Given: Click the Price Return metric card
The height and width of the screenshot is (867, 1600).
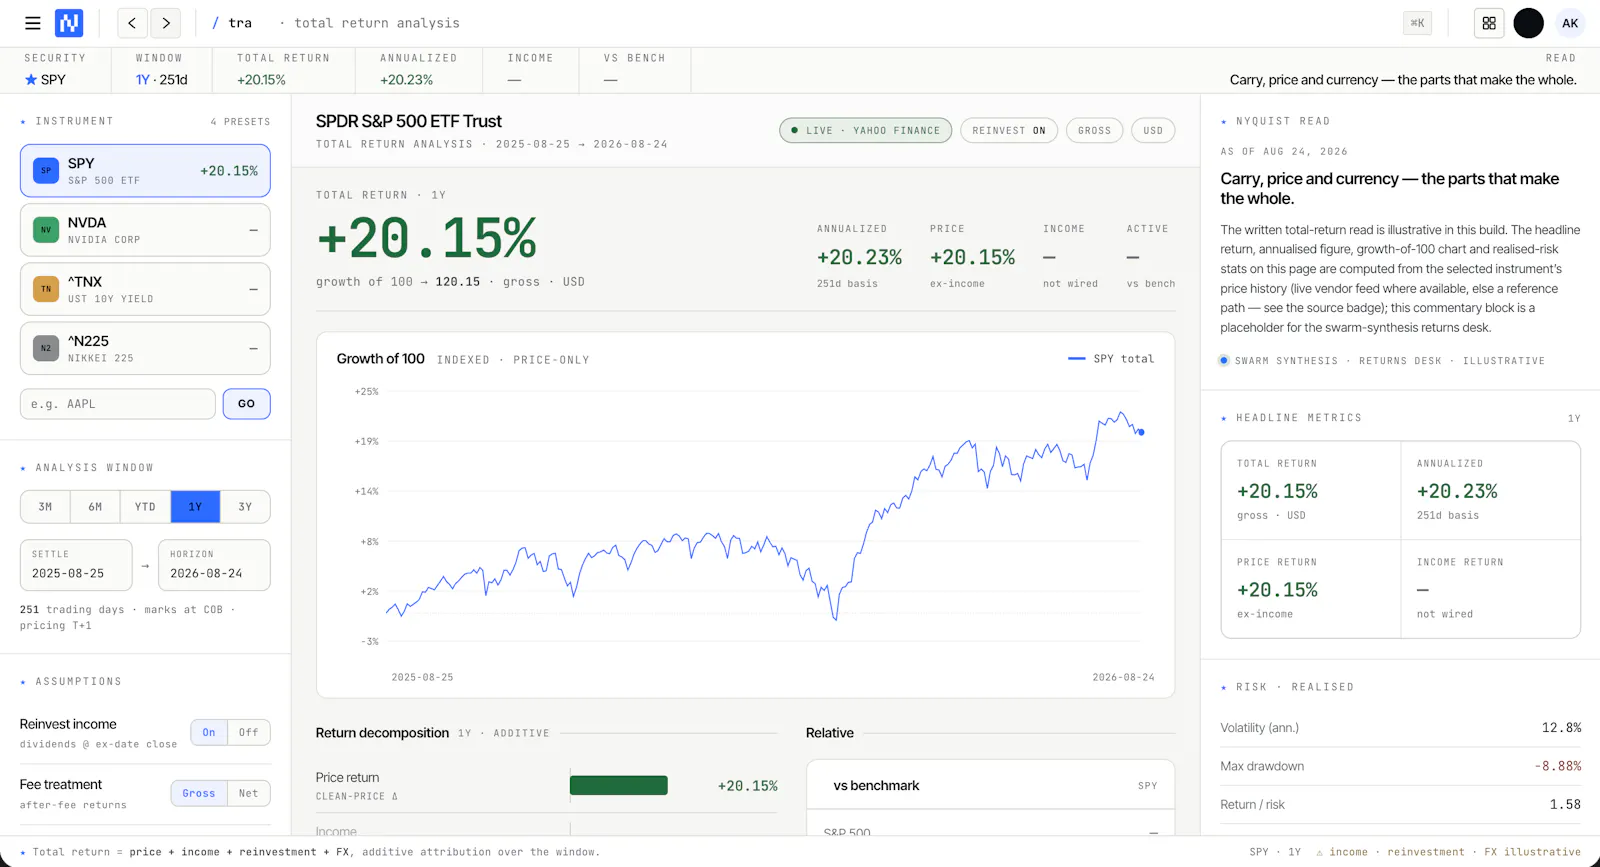Looking at the screenshot, I should pyautogui.click(x=1311, y=589).
